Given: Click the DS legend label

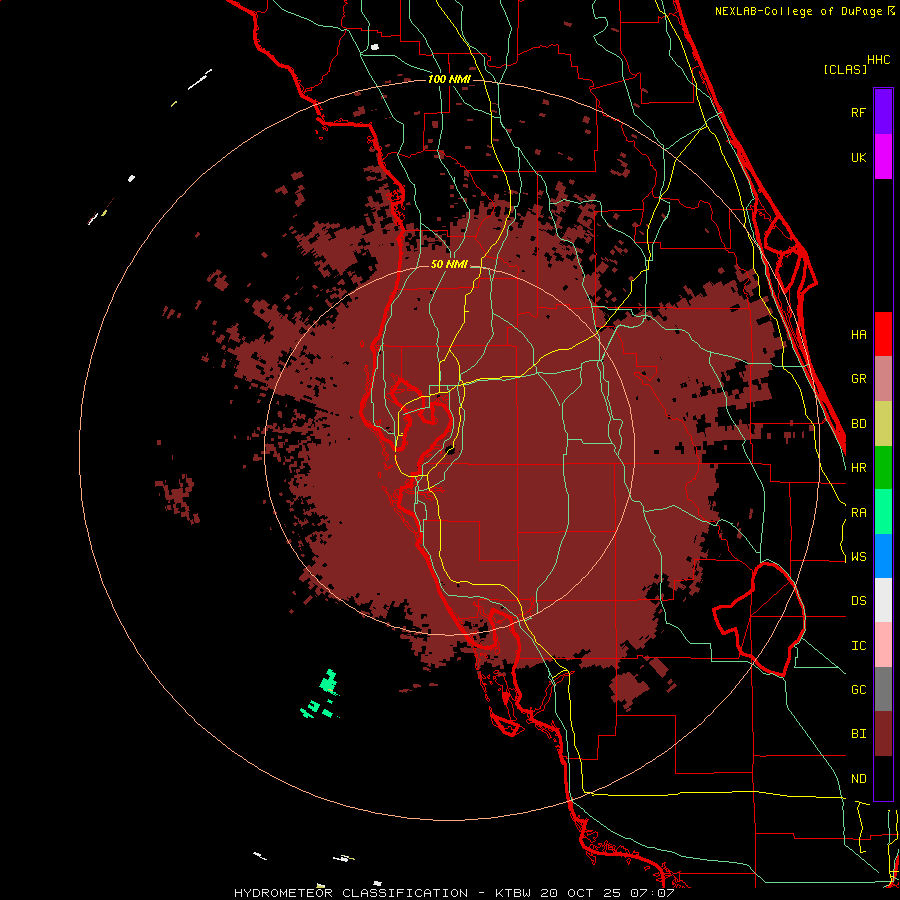Looking at the screenshot, I should (858, 601).
